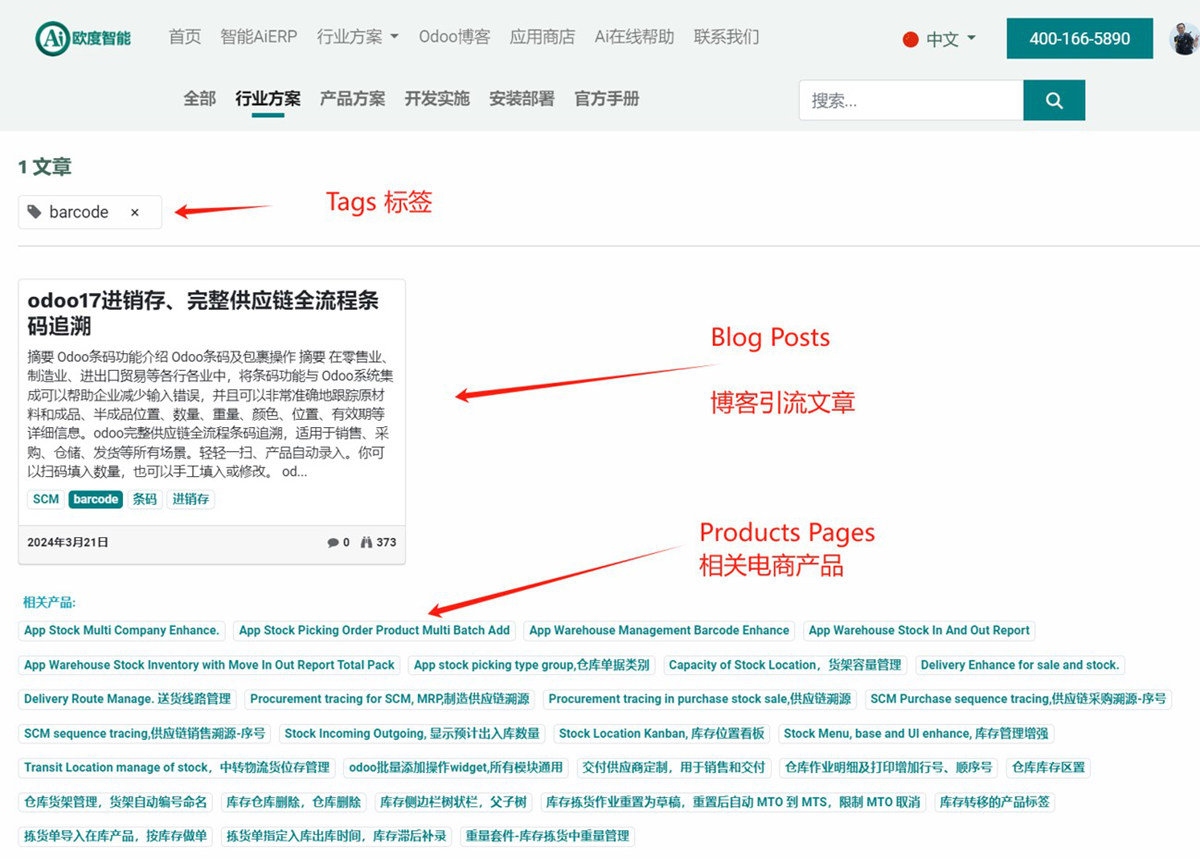Open SCM sequence tracing,供应链销售溯源-序号
This screenshot has width=1200, height=859.
pos(145,733)
